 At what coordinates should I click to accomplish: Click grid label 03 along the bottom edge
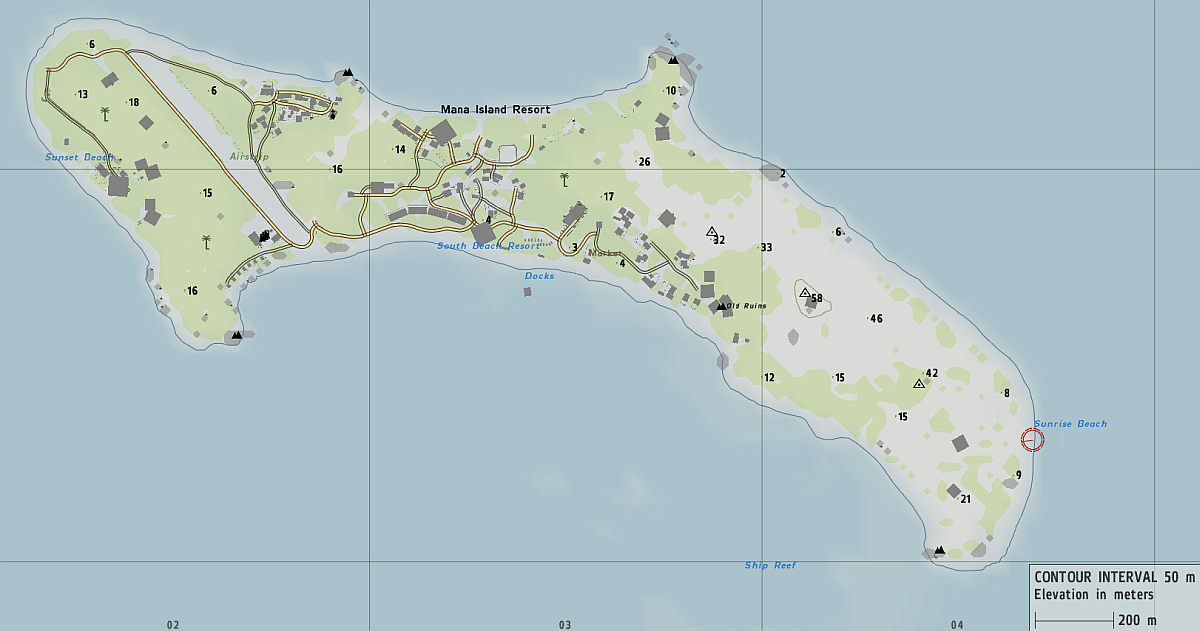click(565, 625)
